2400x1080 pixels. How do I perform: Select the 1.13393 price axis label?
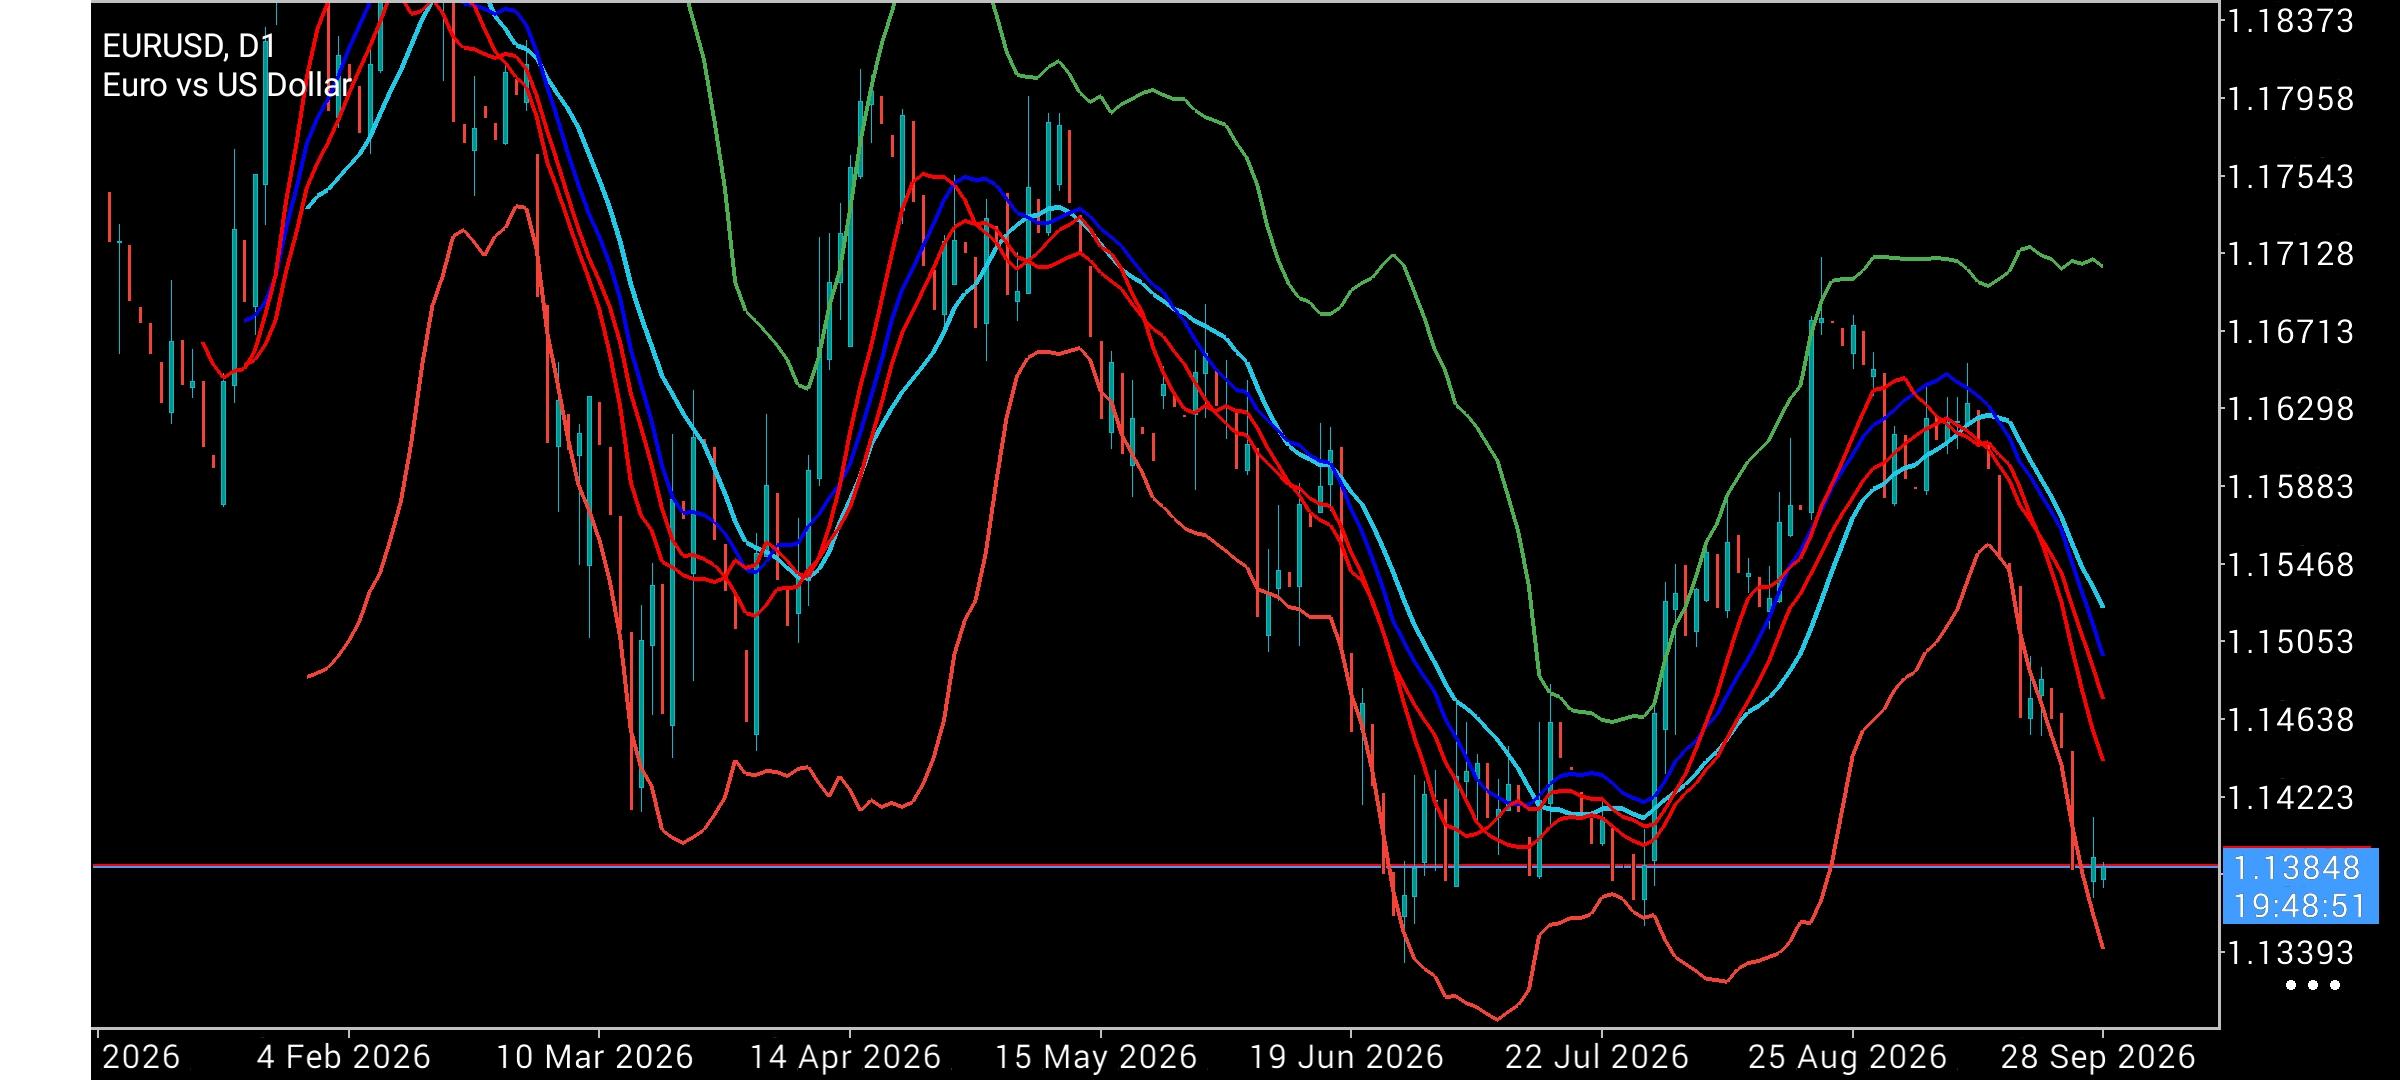(x=2289, y=953)
